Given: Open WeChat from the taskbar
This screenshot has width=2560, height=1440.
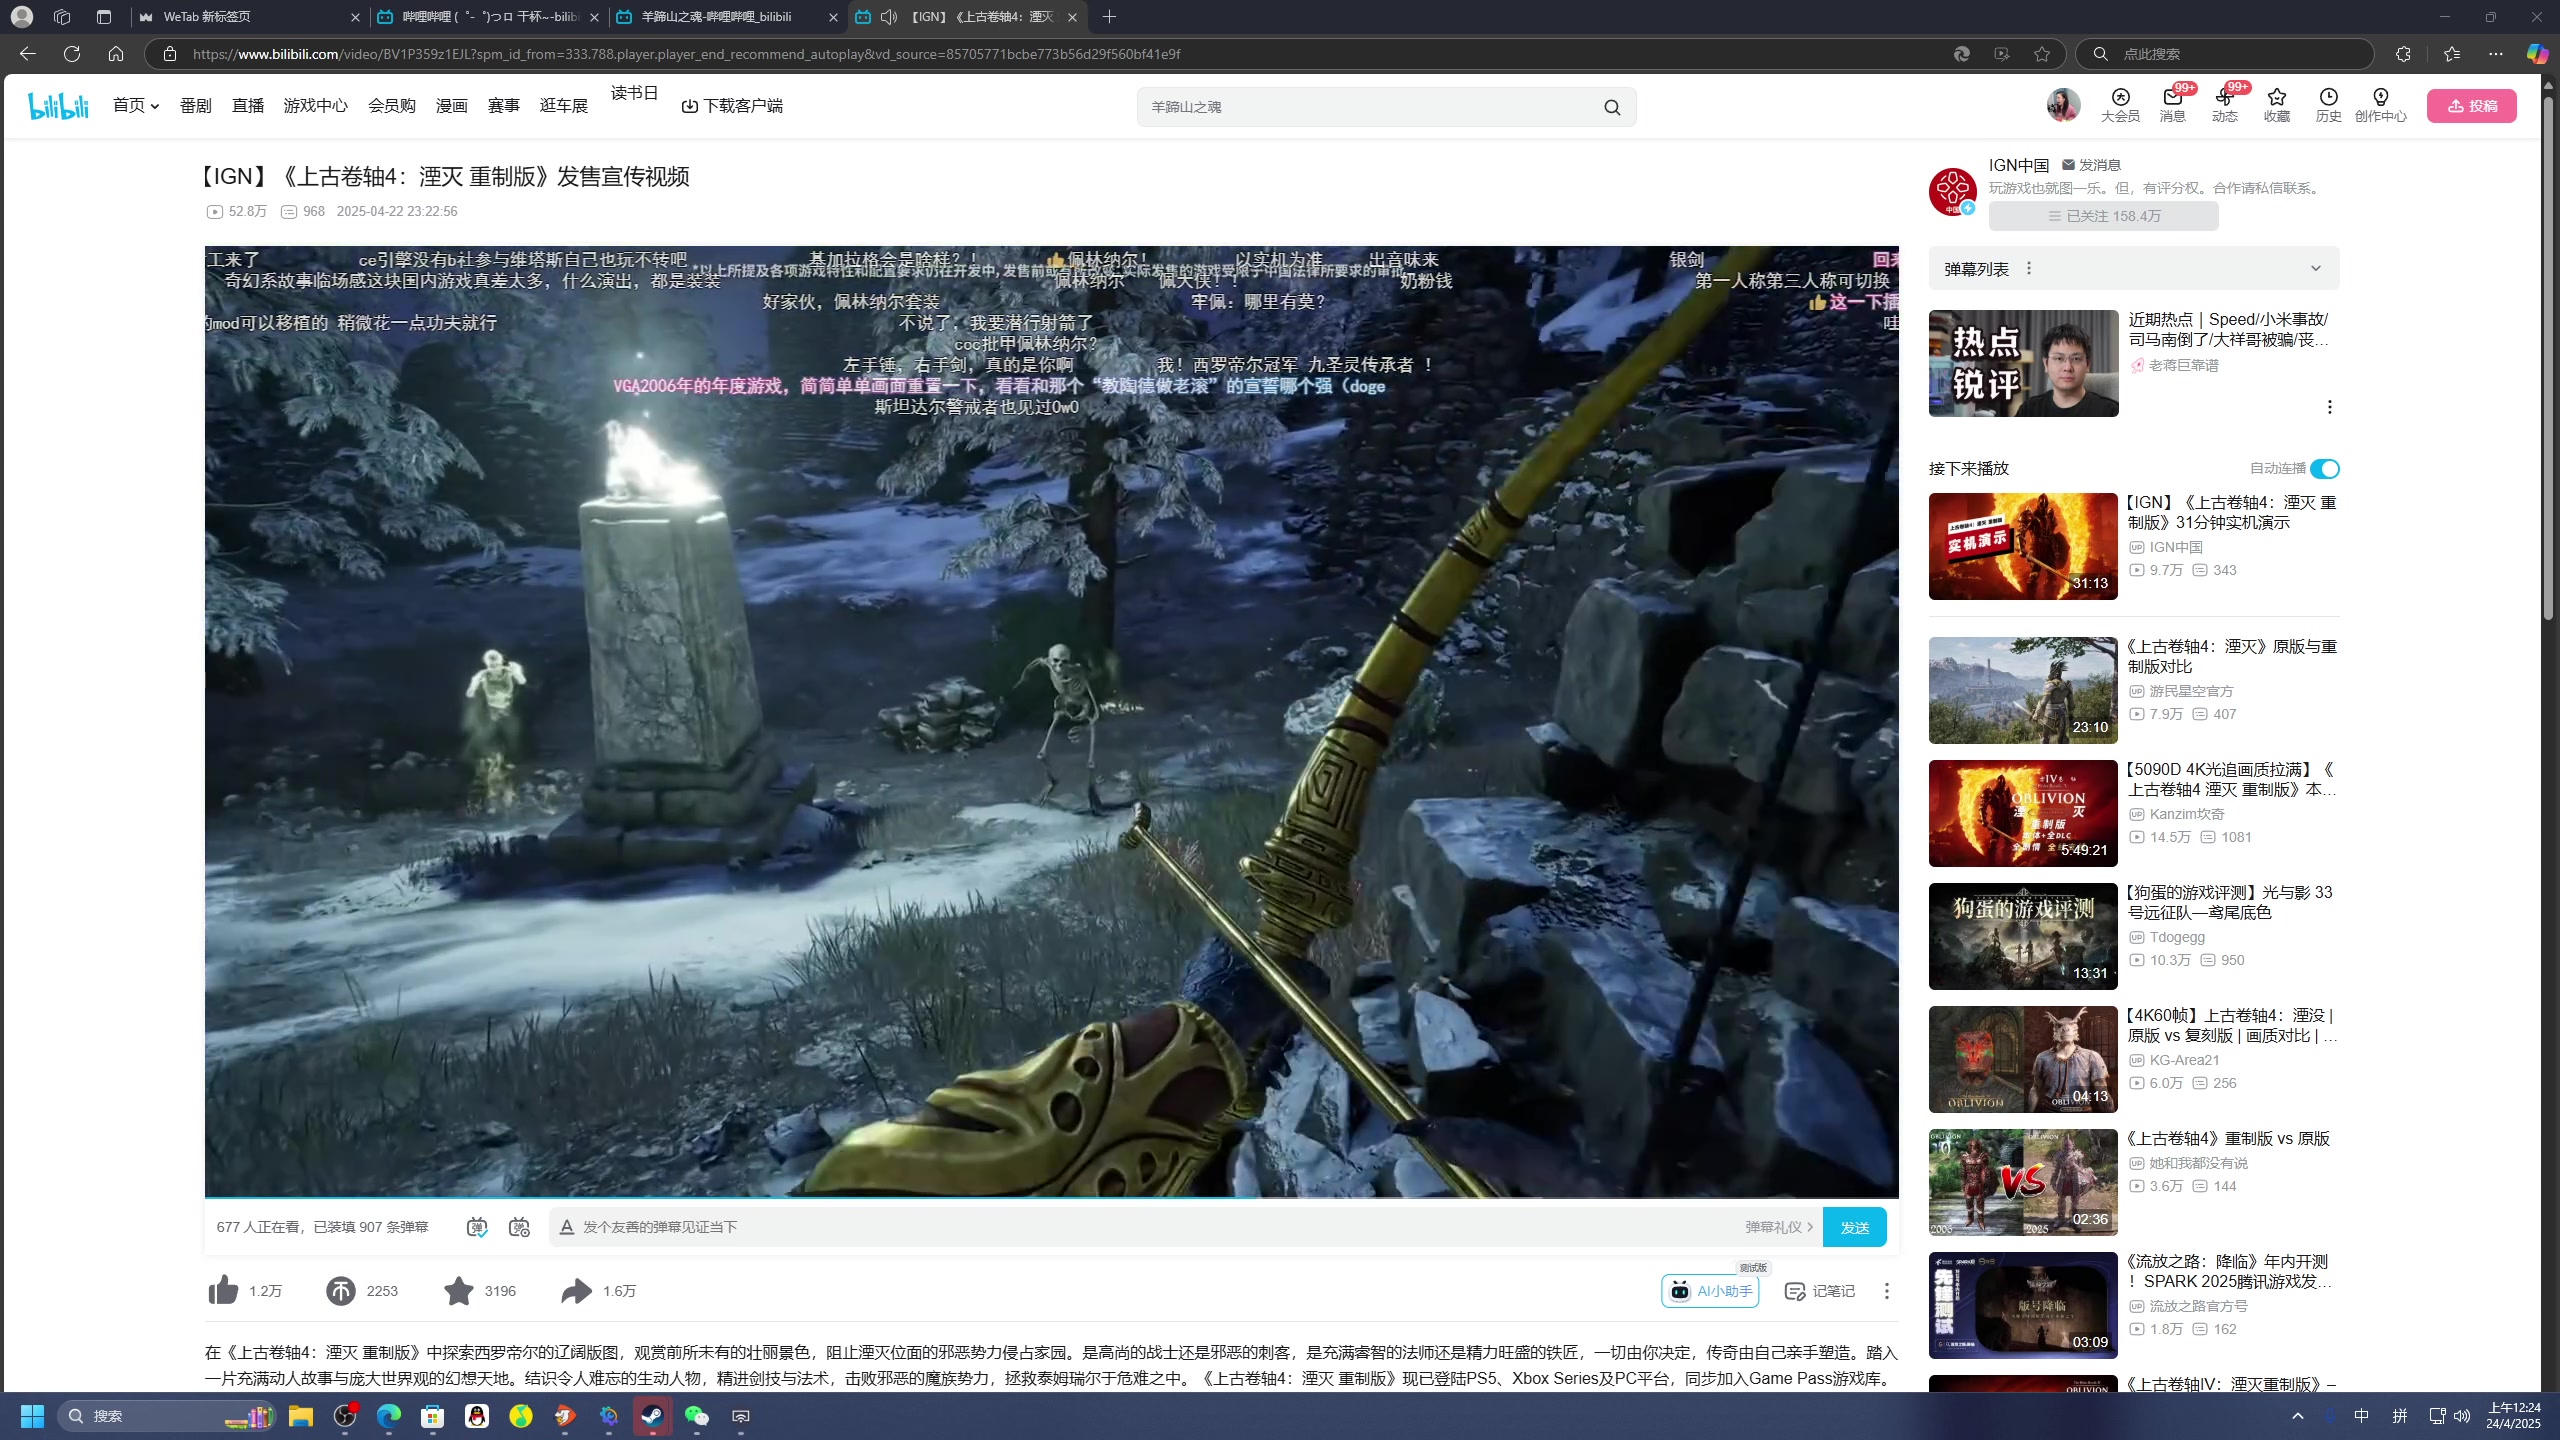Looking at the screenshot, I should [696, 1416].
